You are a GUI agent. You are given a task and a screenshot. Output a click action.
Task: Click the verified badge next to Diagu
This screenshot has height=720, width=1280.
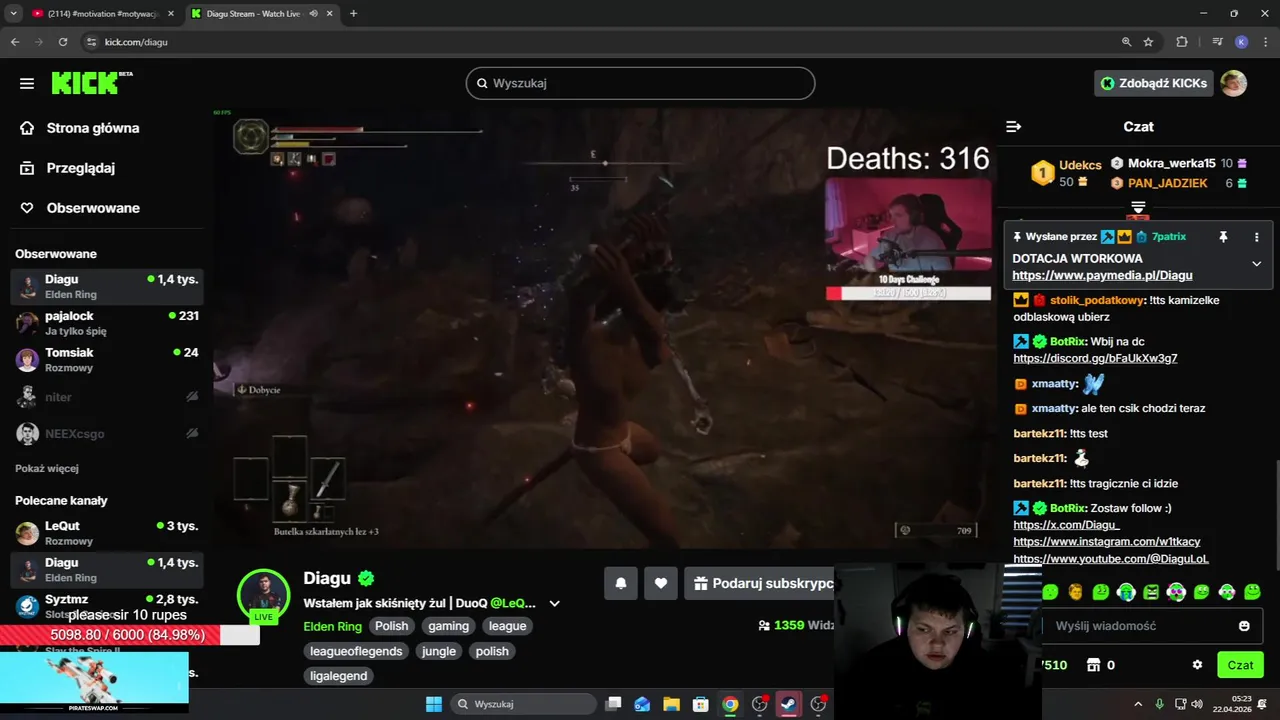click(x=366, y=578)
